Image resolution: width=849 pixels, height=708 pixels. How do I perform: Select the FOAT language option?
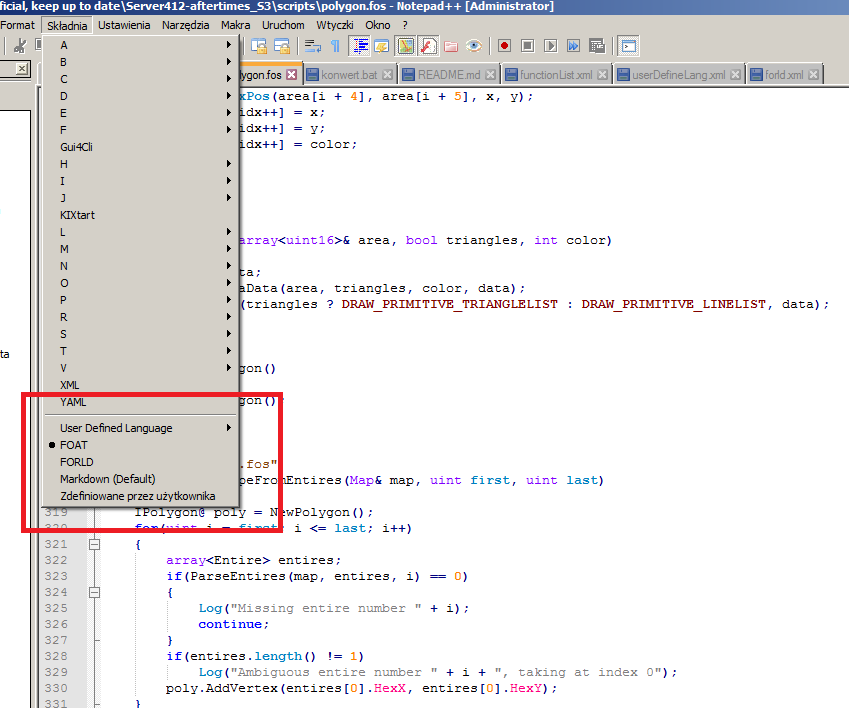coord(74,445)
